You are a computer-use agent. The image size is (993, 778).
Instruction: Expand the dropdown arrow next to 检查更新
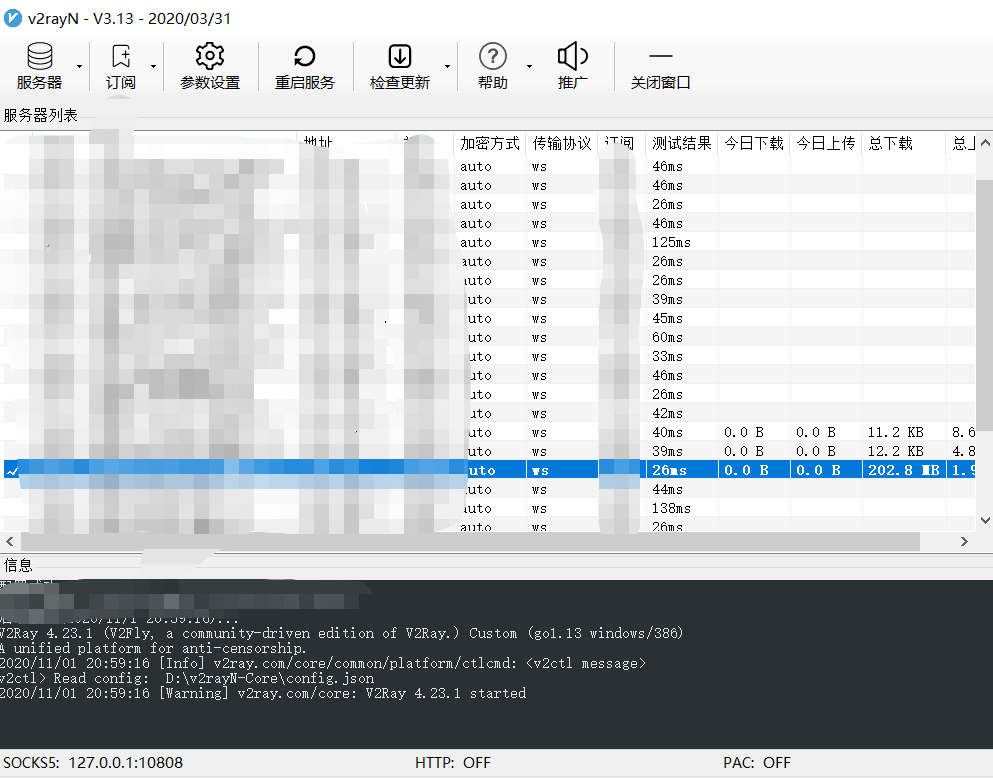click(447, 66)
